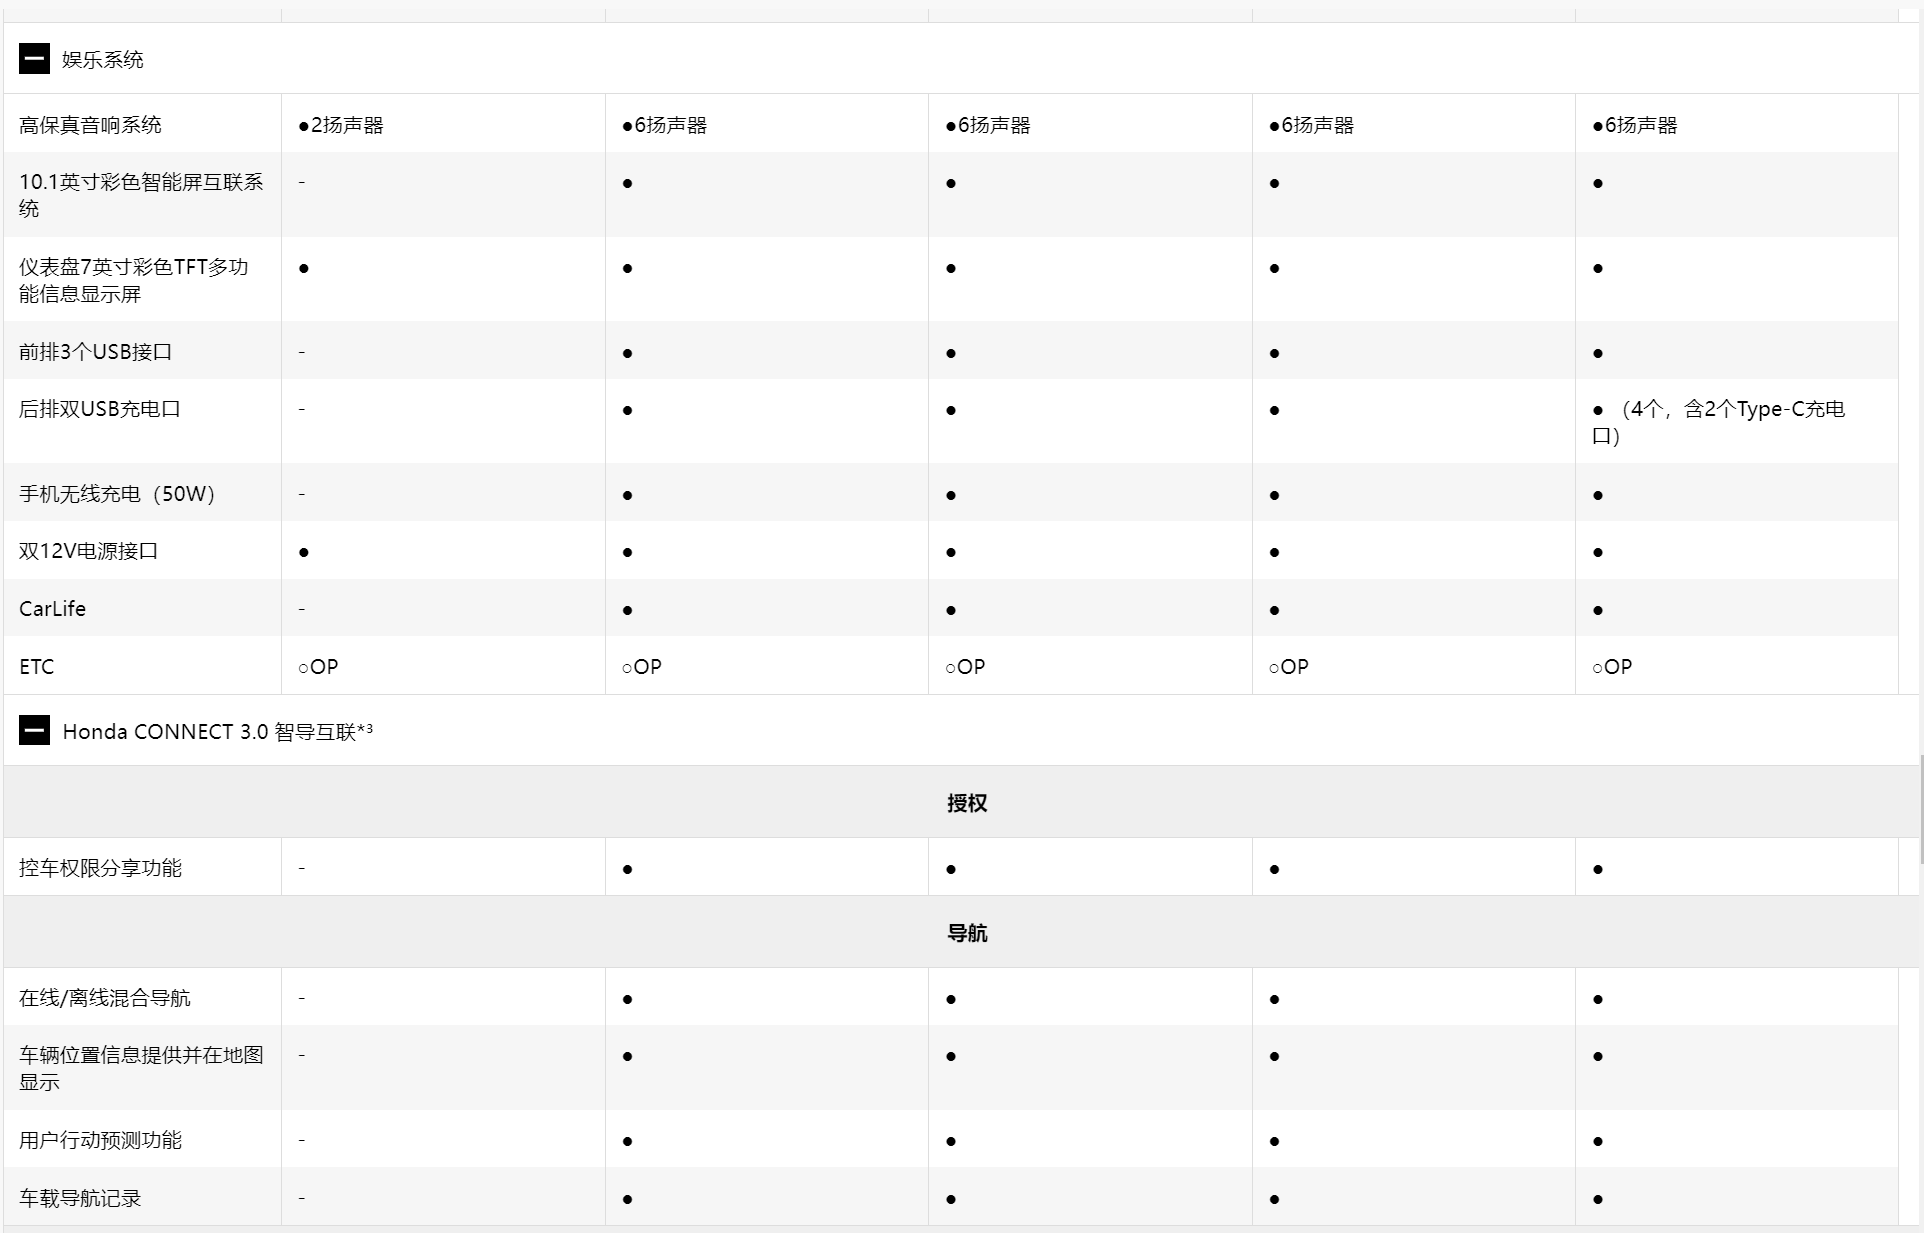Screen dimensions: 1924x1233
Task: Click the ETC row label
Action: (37, 667)
